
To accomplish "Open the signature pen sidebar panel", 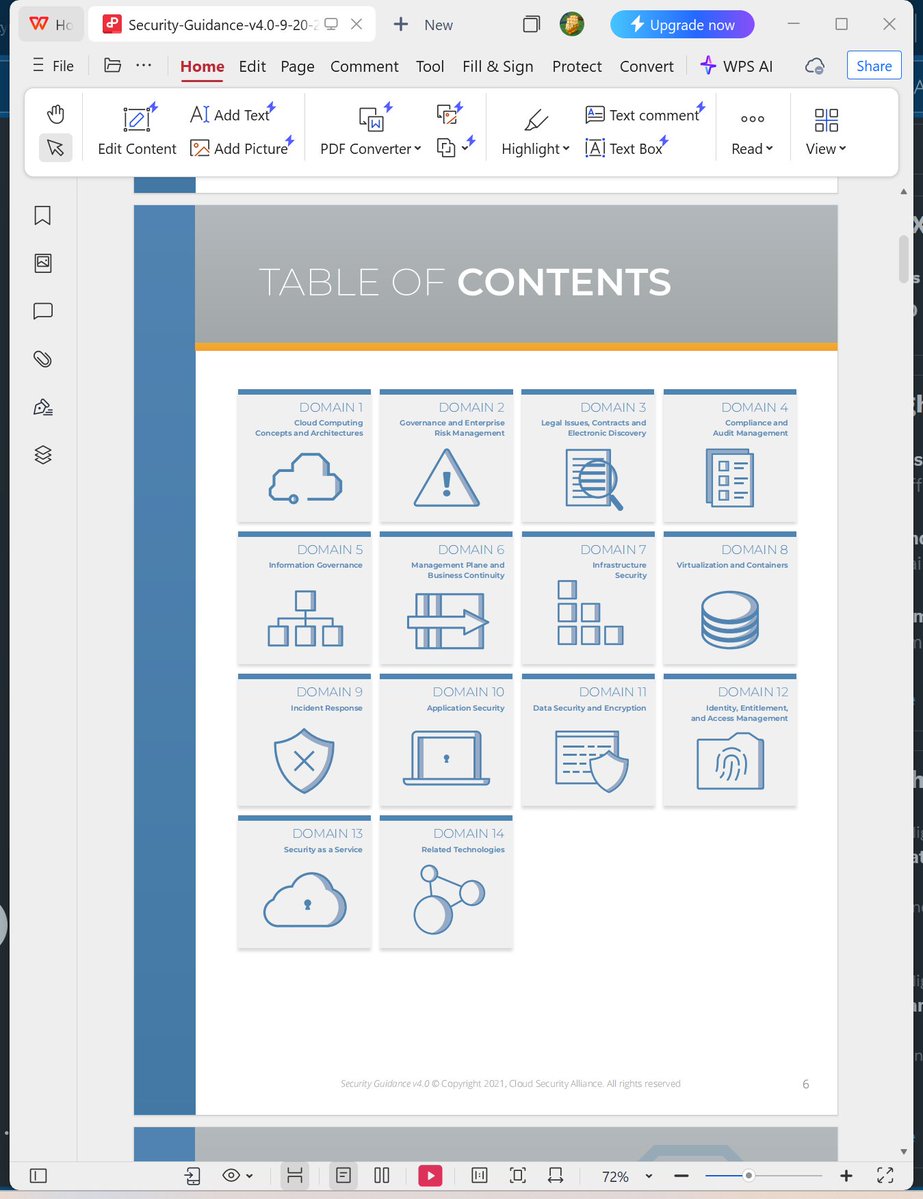I will [43, 407].
